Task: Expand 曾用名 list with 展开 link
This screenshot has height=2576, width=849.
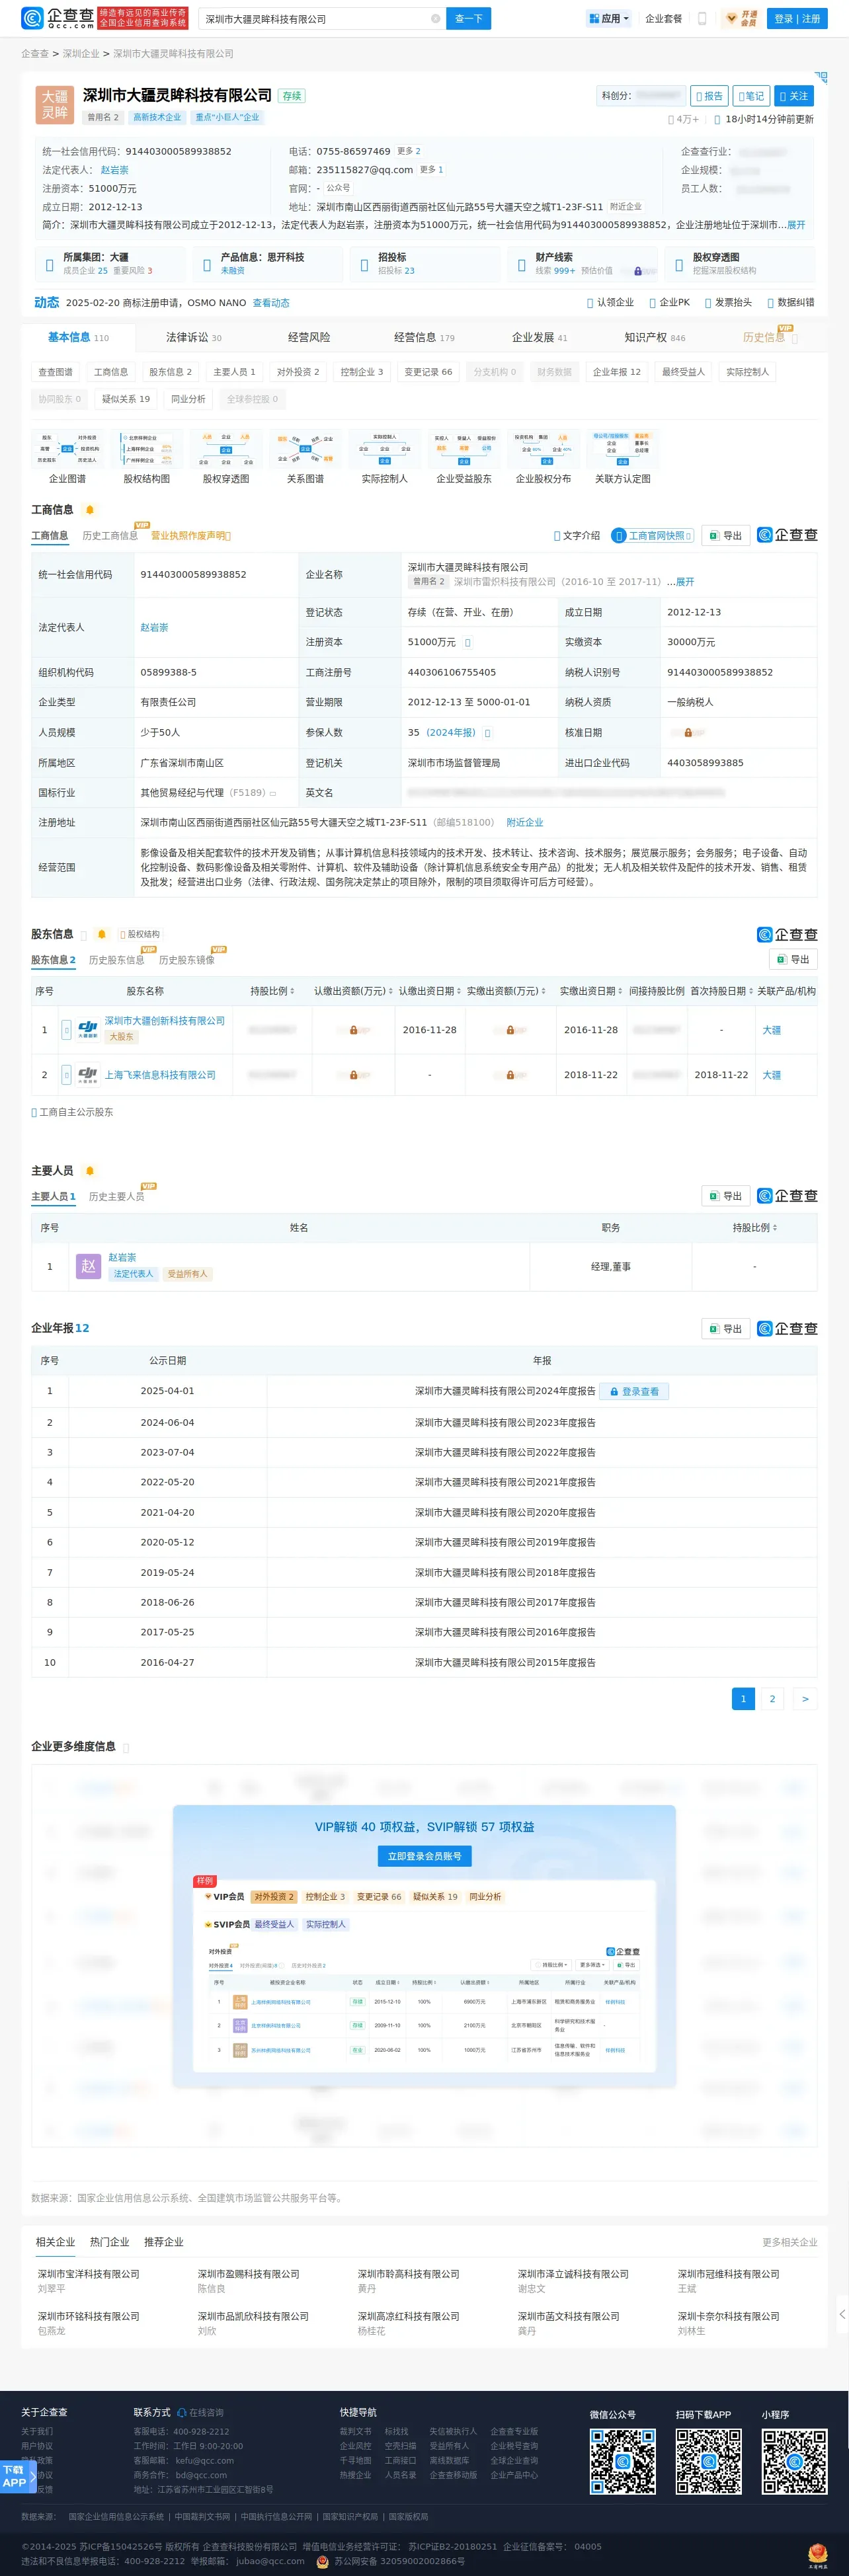Action: point(685,582)
